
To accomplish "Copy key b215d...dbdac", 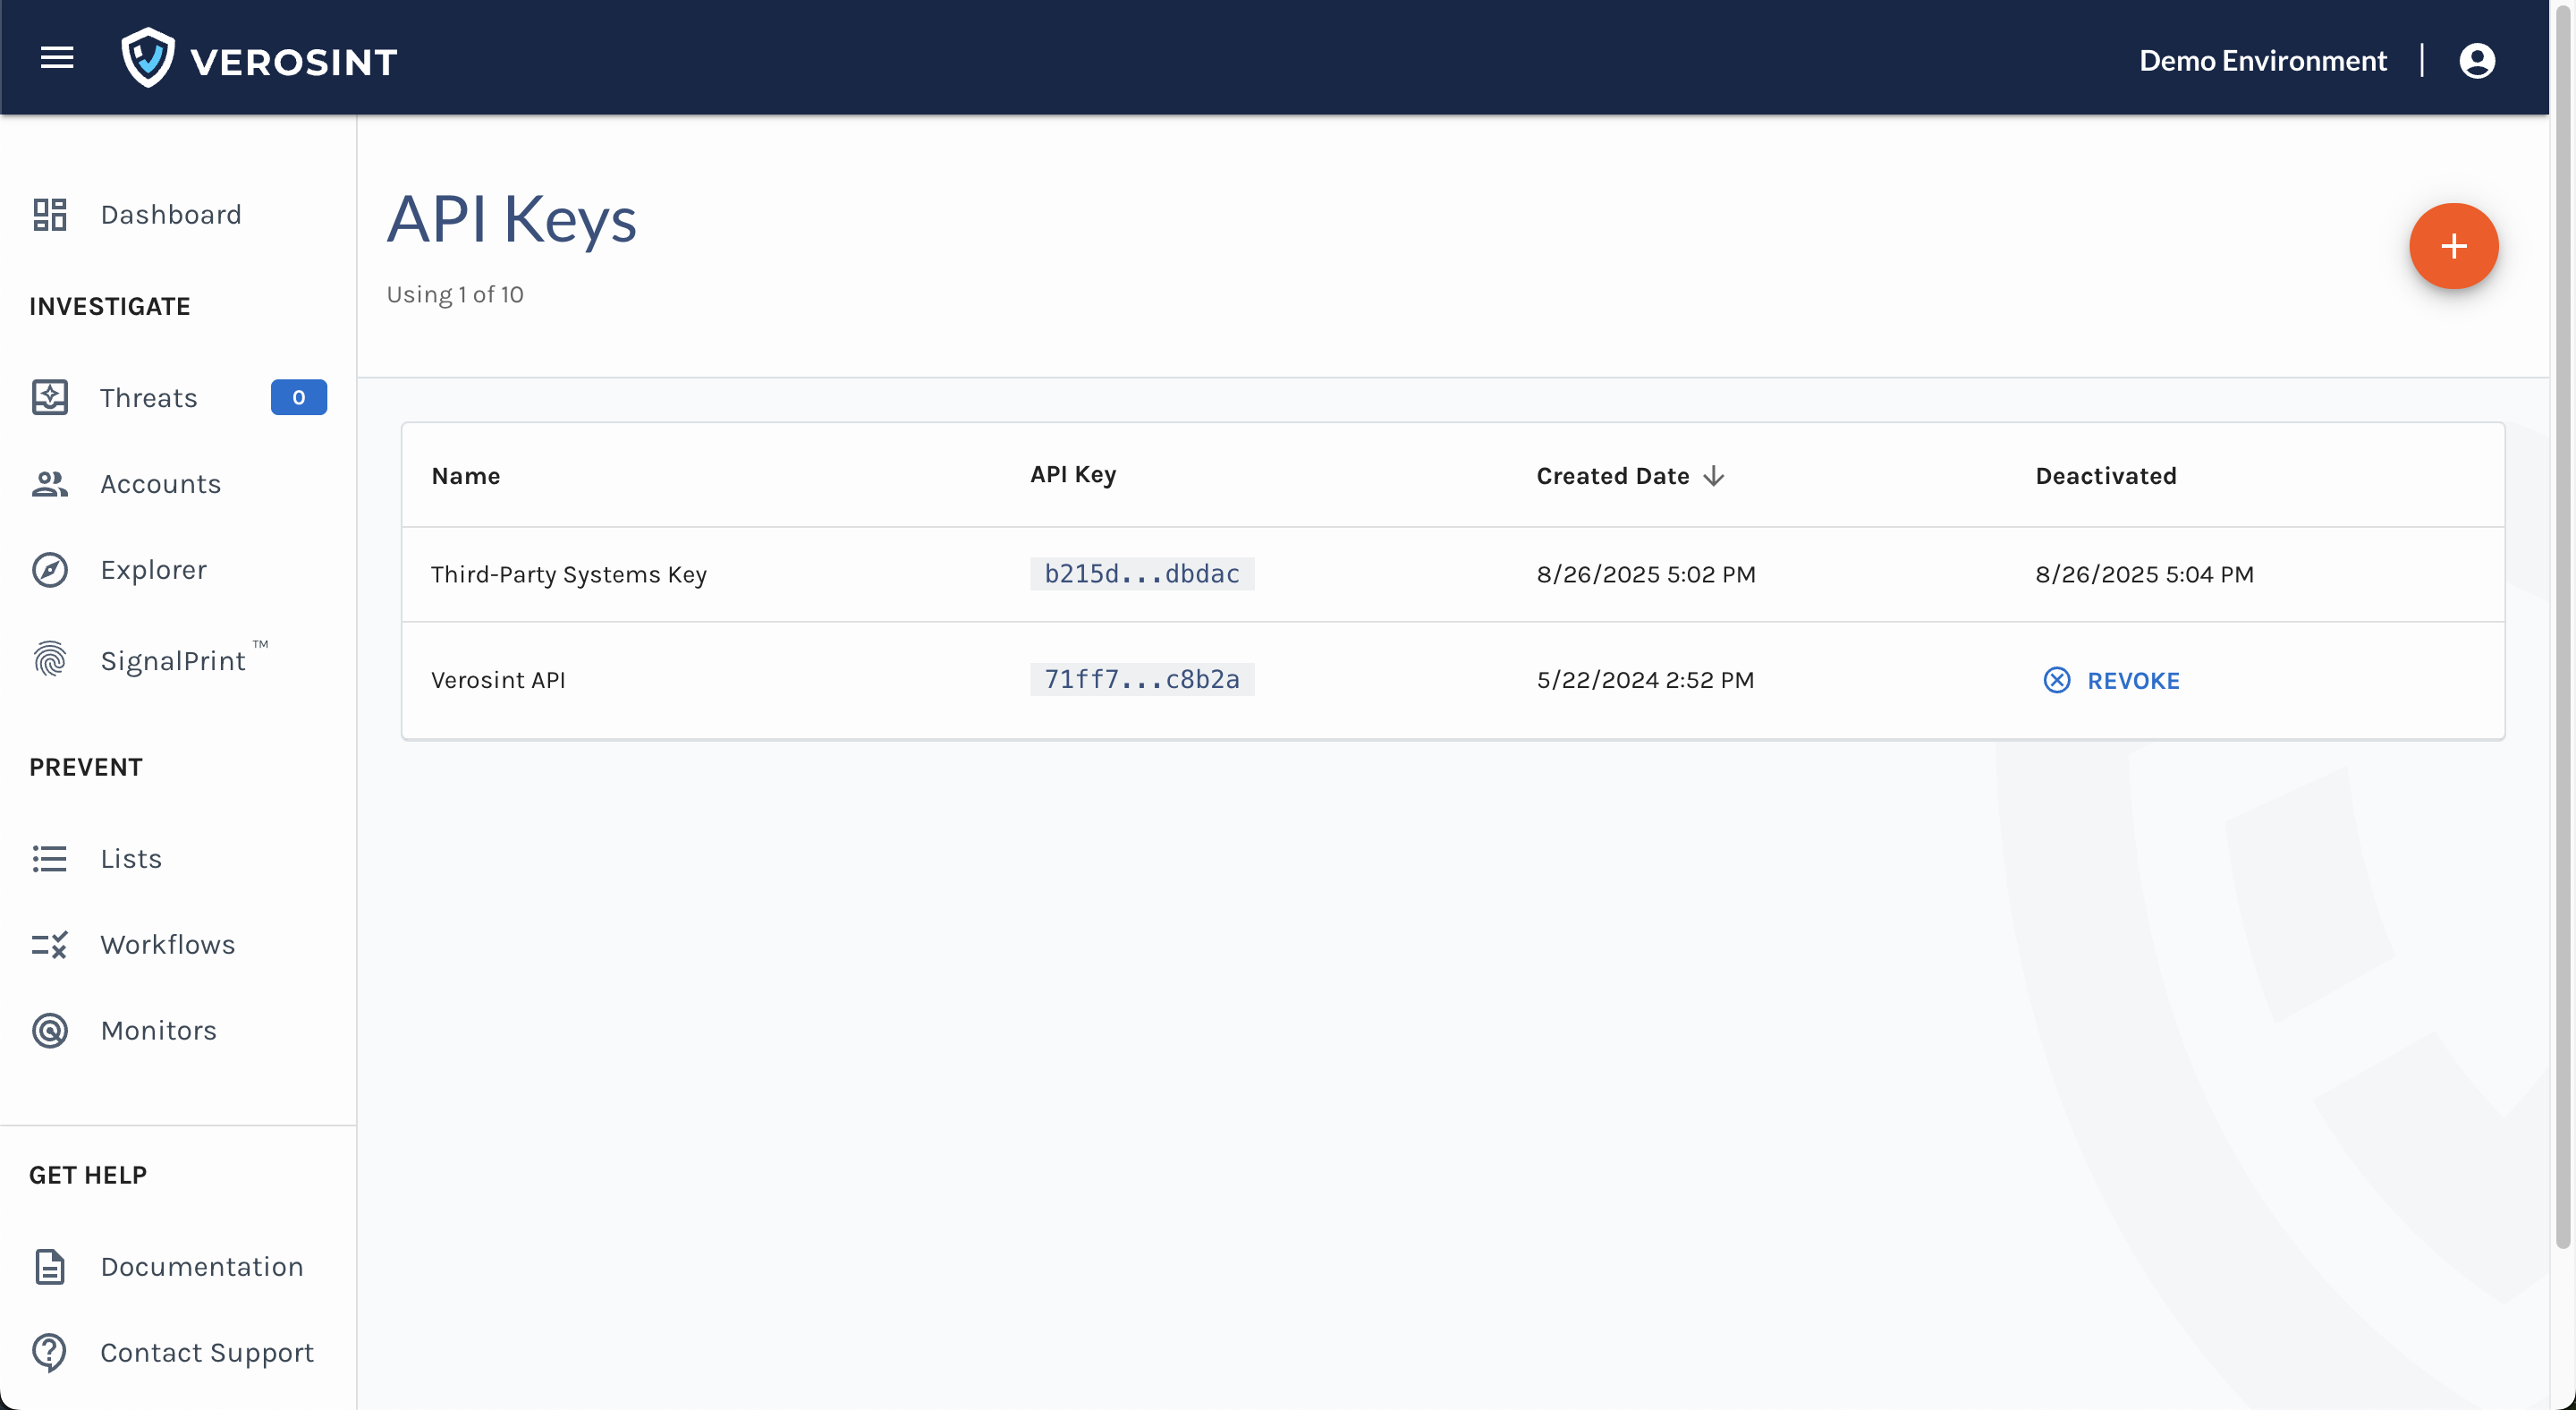I will click(x=1142, y=574).
